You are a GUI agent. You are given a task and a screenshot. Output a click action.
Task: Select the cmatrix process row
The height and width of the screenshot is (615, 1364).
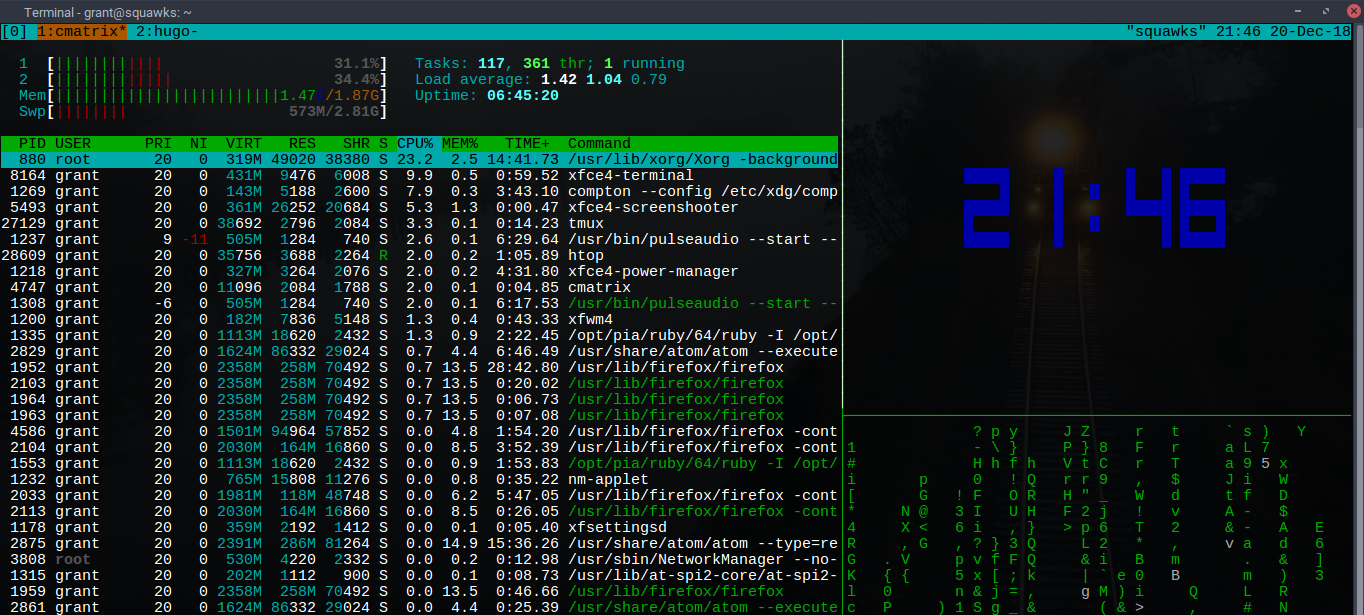[x=420, y=288]
